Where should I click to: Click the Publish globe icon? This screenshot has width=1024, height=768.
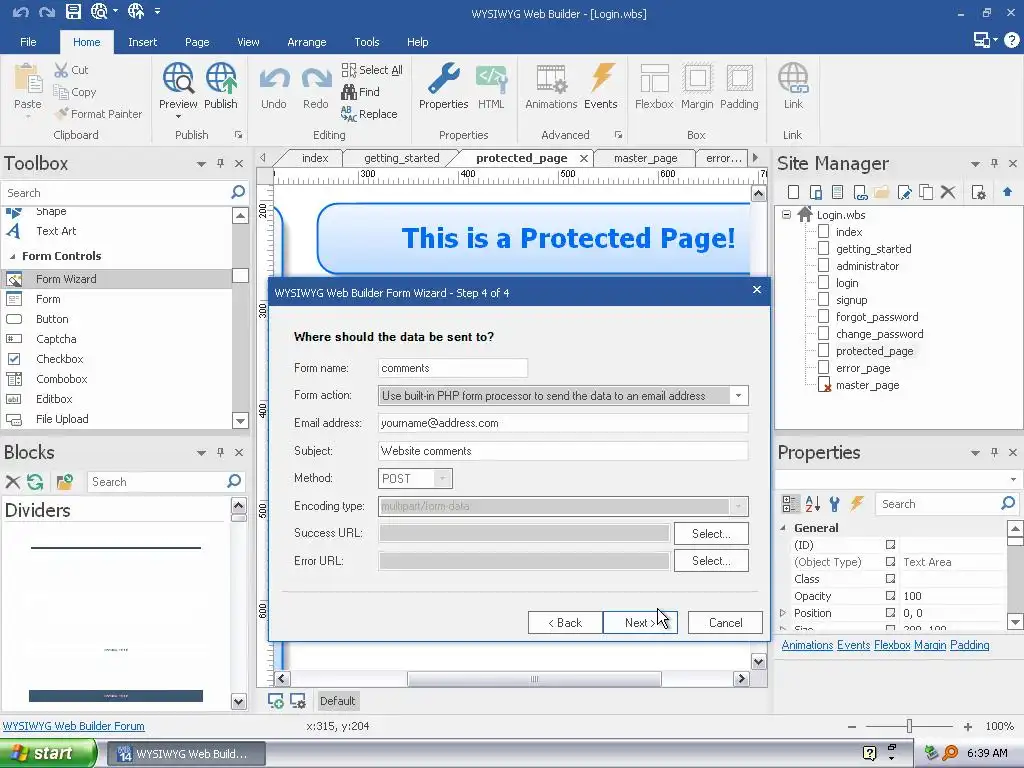coord(221,78)
